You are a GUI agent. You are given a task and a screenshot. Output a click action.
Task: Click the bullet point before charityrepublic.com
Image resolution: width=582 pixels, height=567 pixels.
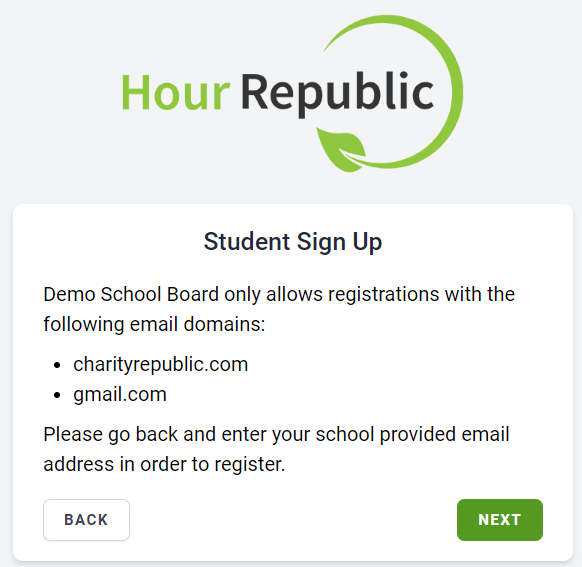click(57, 366)
